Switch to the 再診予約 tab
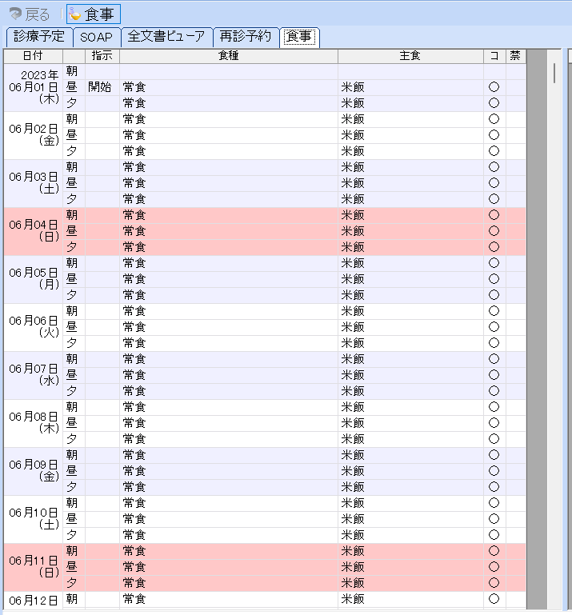The width and height of the screenshot is (572, 615). tap(246, 37)
